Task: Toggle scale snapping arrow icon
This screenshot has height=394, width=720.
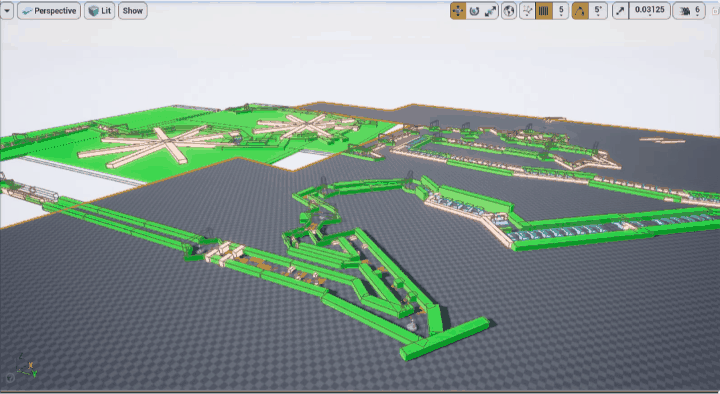Action: pos(620,11)
